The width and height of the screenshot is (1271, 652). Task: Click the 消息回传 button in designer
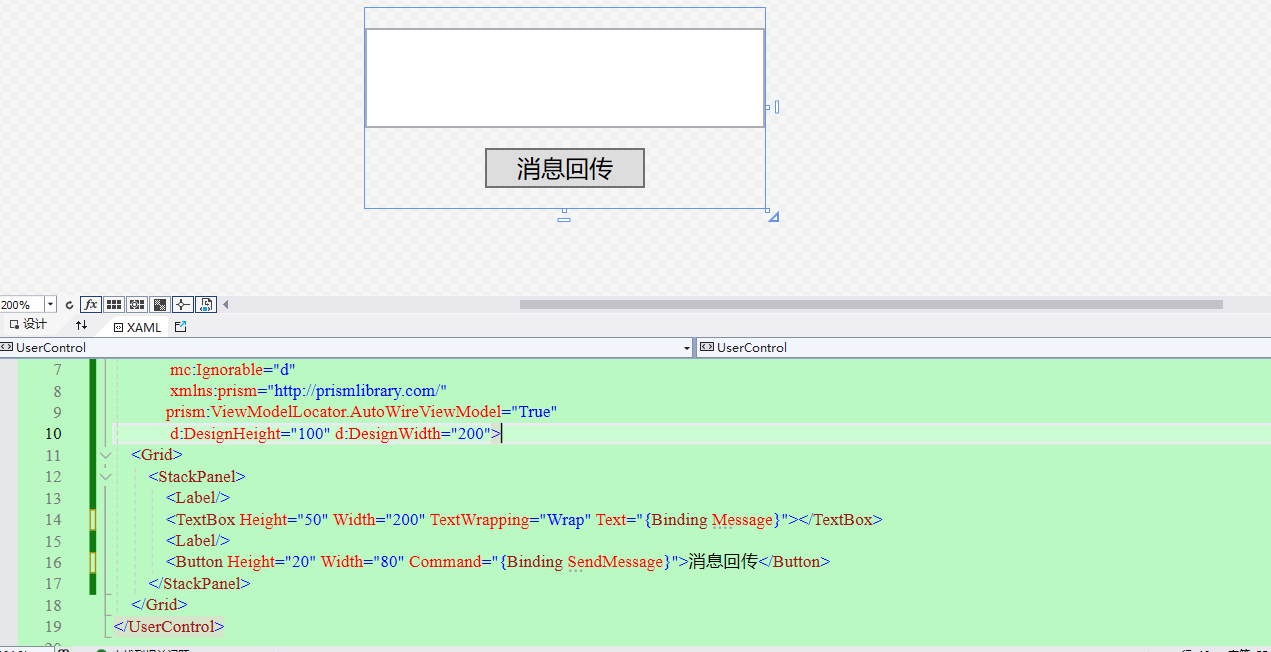click(565, 168)
